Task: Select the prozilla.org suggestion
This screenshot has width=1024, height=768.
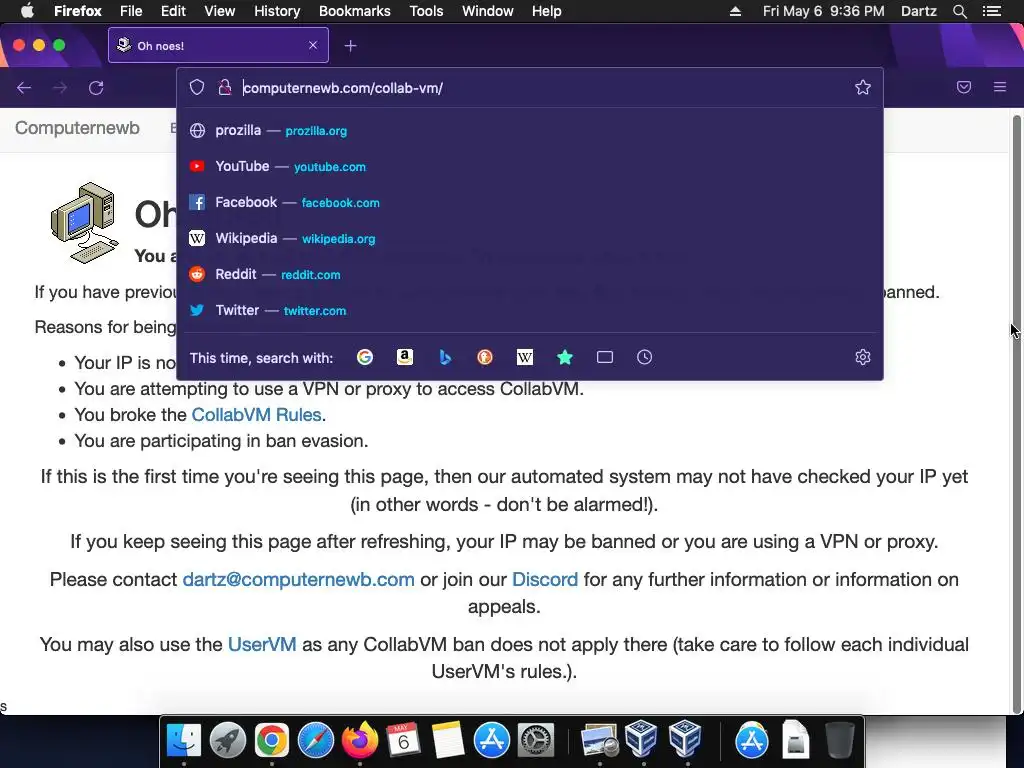Action: (x=530, y=131)
